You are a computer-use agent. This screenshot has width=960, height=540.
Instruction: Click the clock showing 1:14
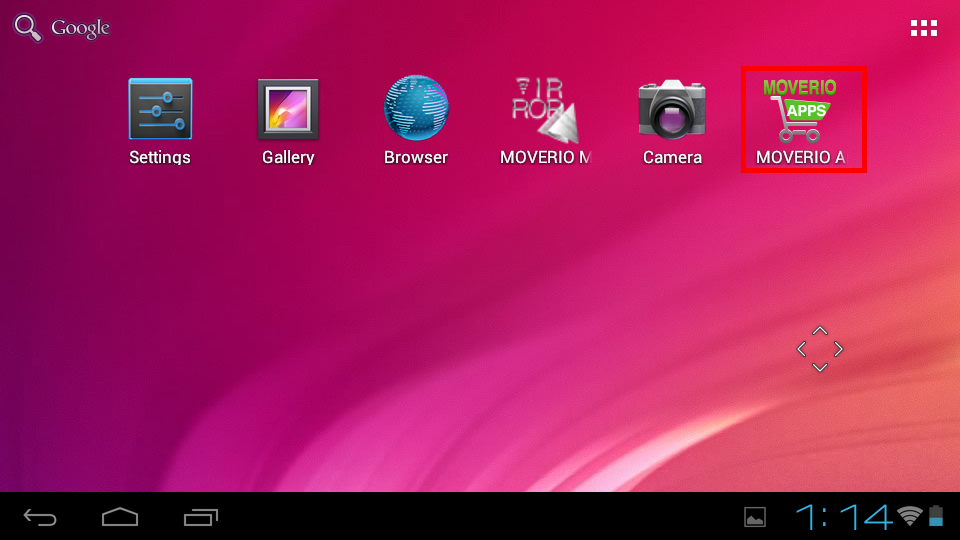(843, 517)
